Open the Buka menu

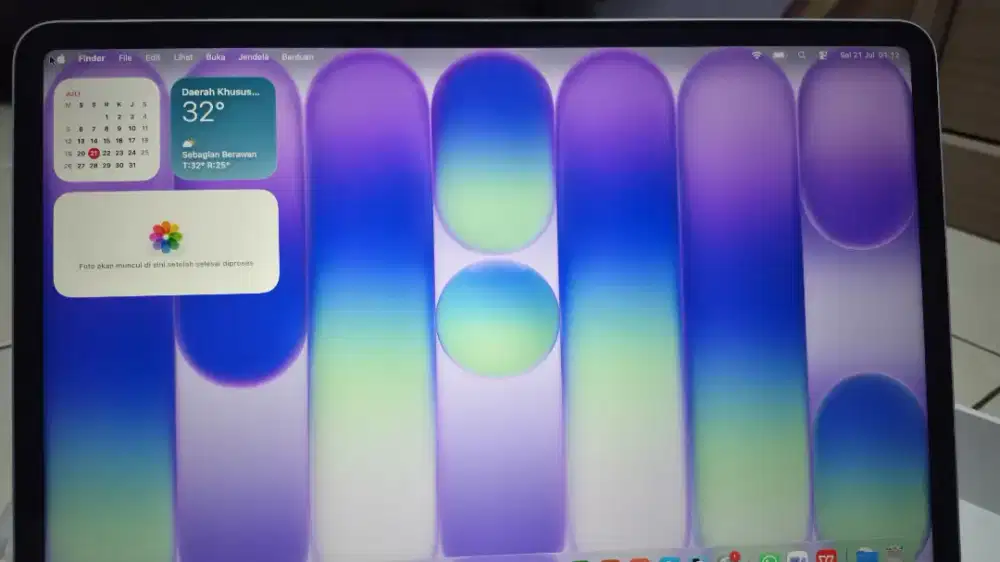click(216, 57)
